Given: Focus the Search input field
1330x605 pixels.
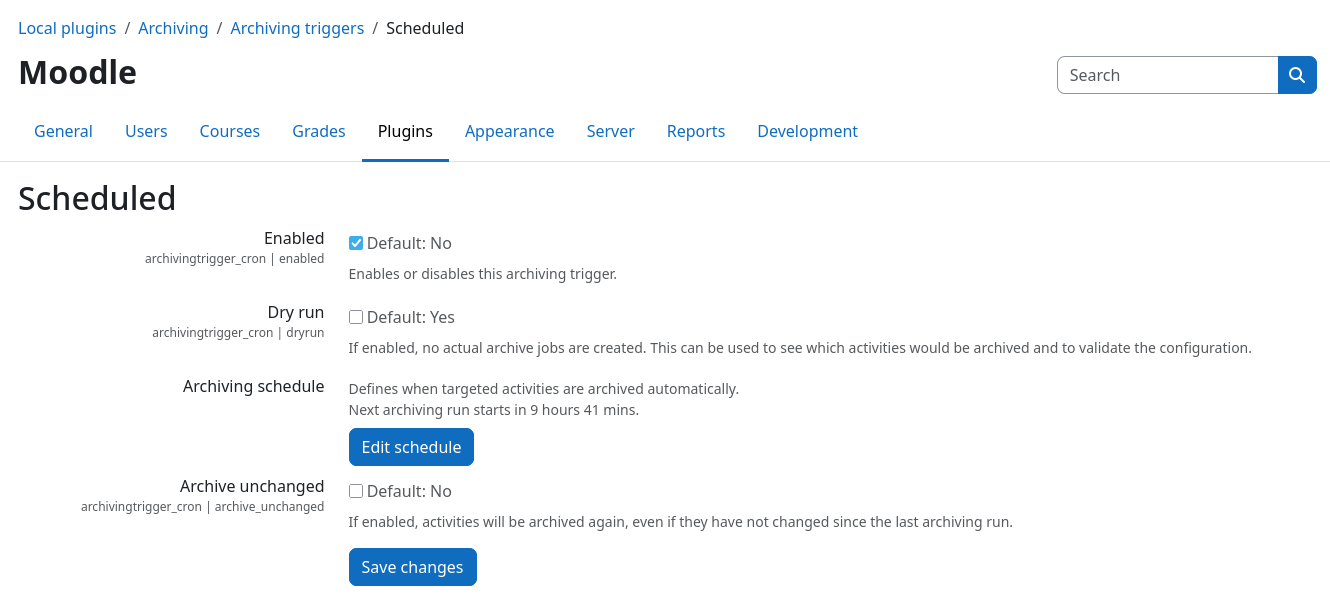Looking at the screenshot, I should (1167, 75).
